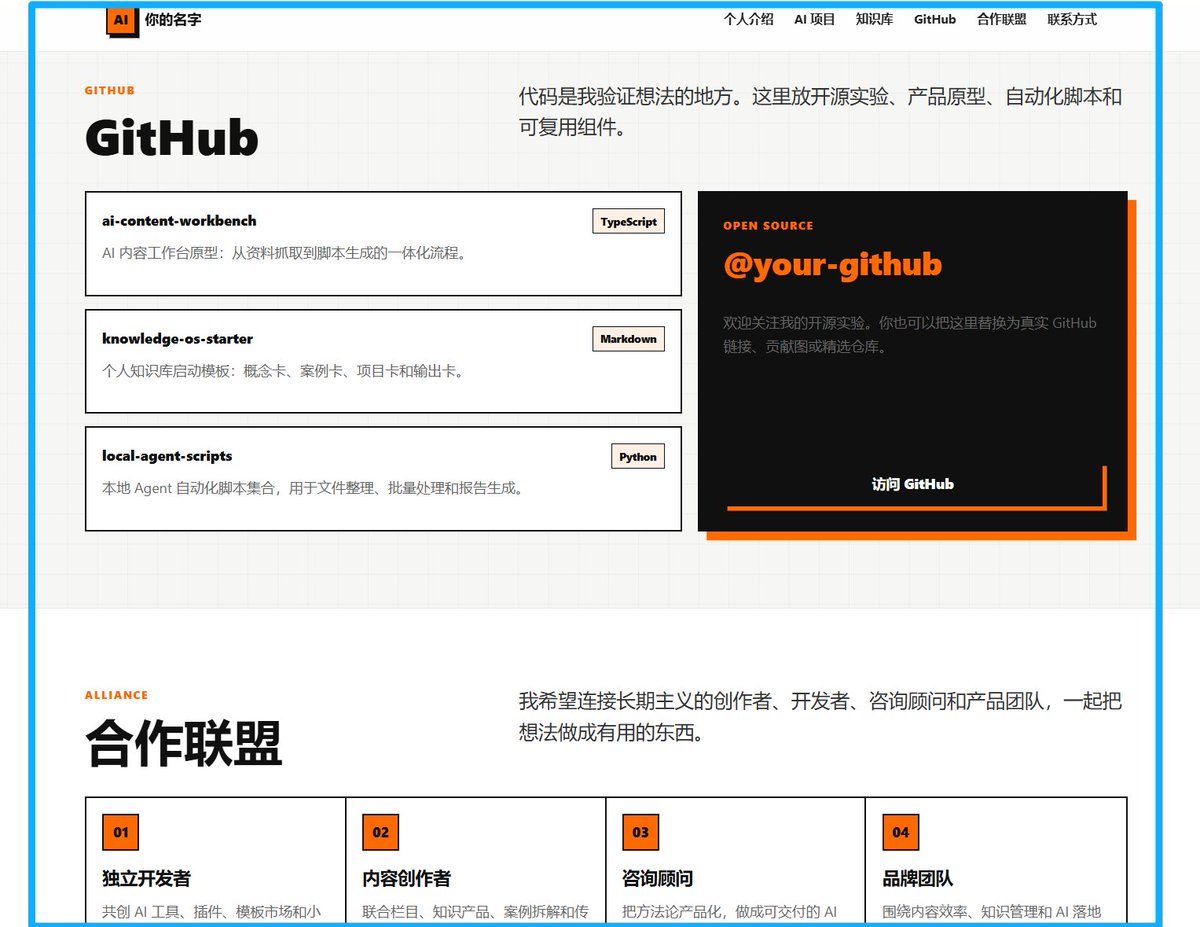The width and height of the screenshot is (1200, 927).
Task: Select the 02 badge on 内容创作者 card
Action: pos(381,832)
